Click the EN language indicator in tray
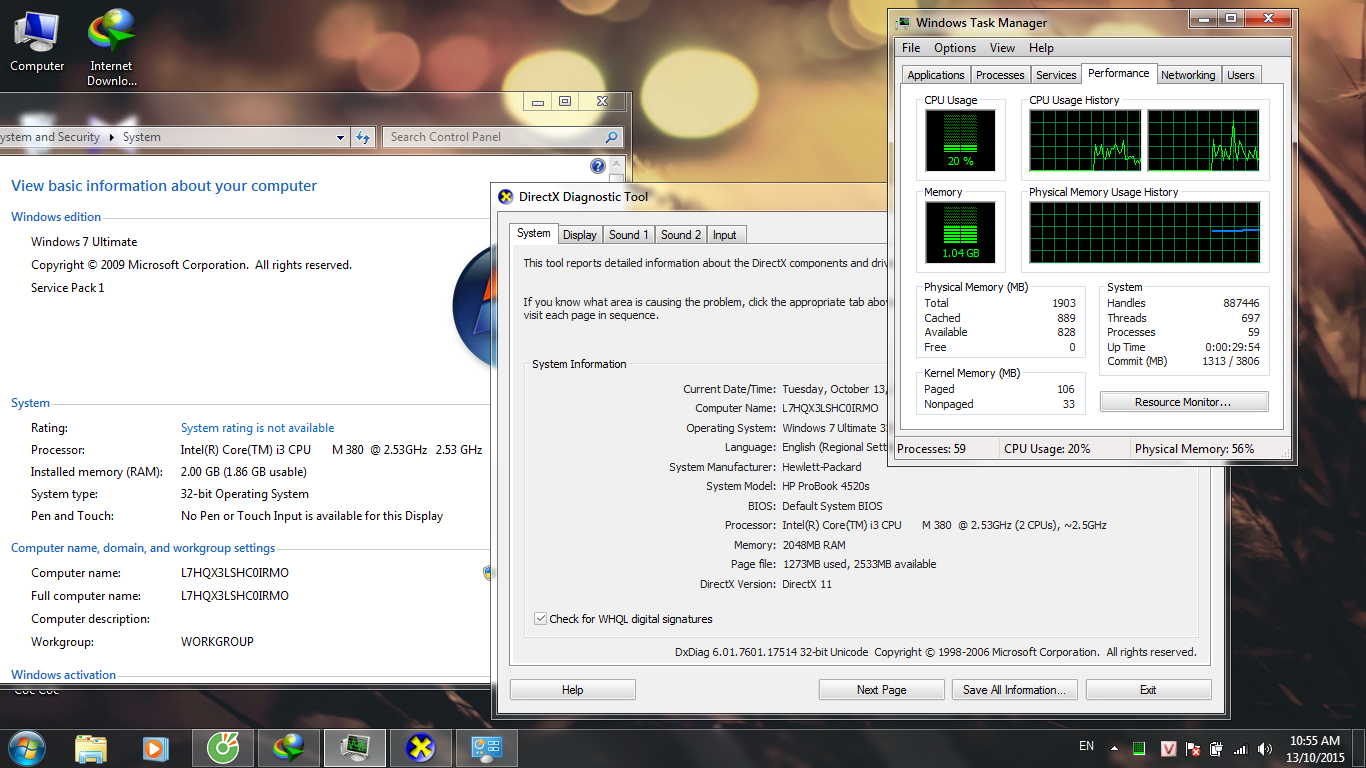This screenshot has width=1366, height=768. coord(1087,746)
